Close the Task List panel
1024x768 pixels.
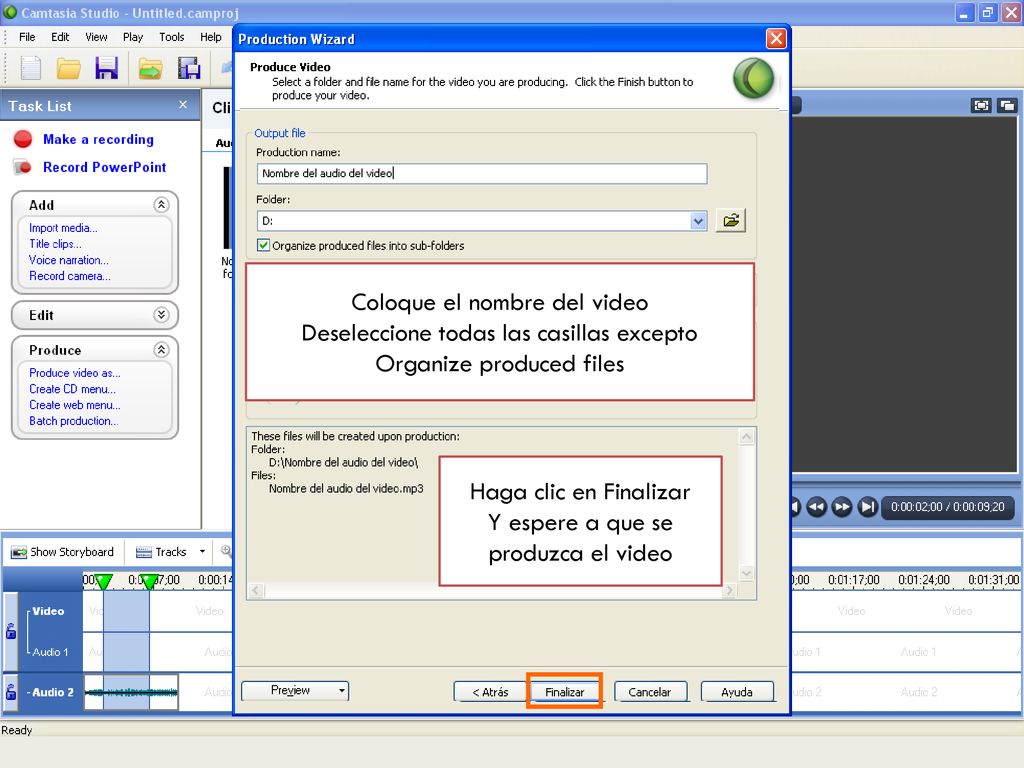[183, 104]
